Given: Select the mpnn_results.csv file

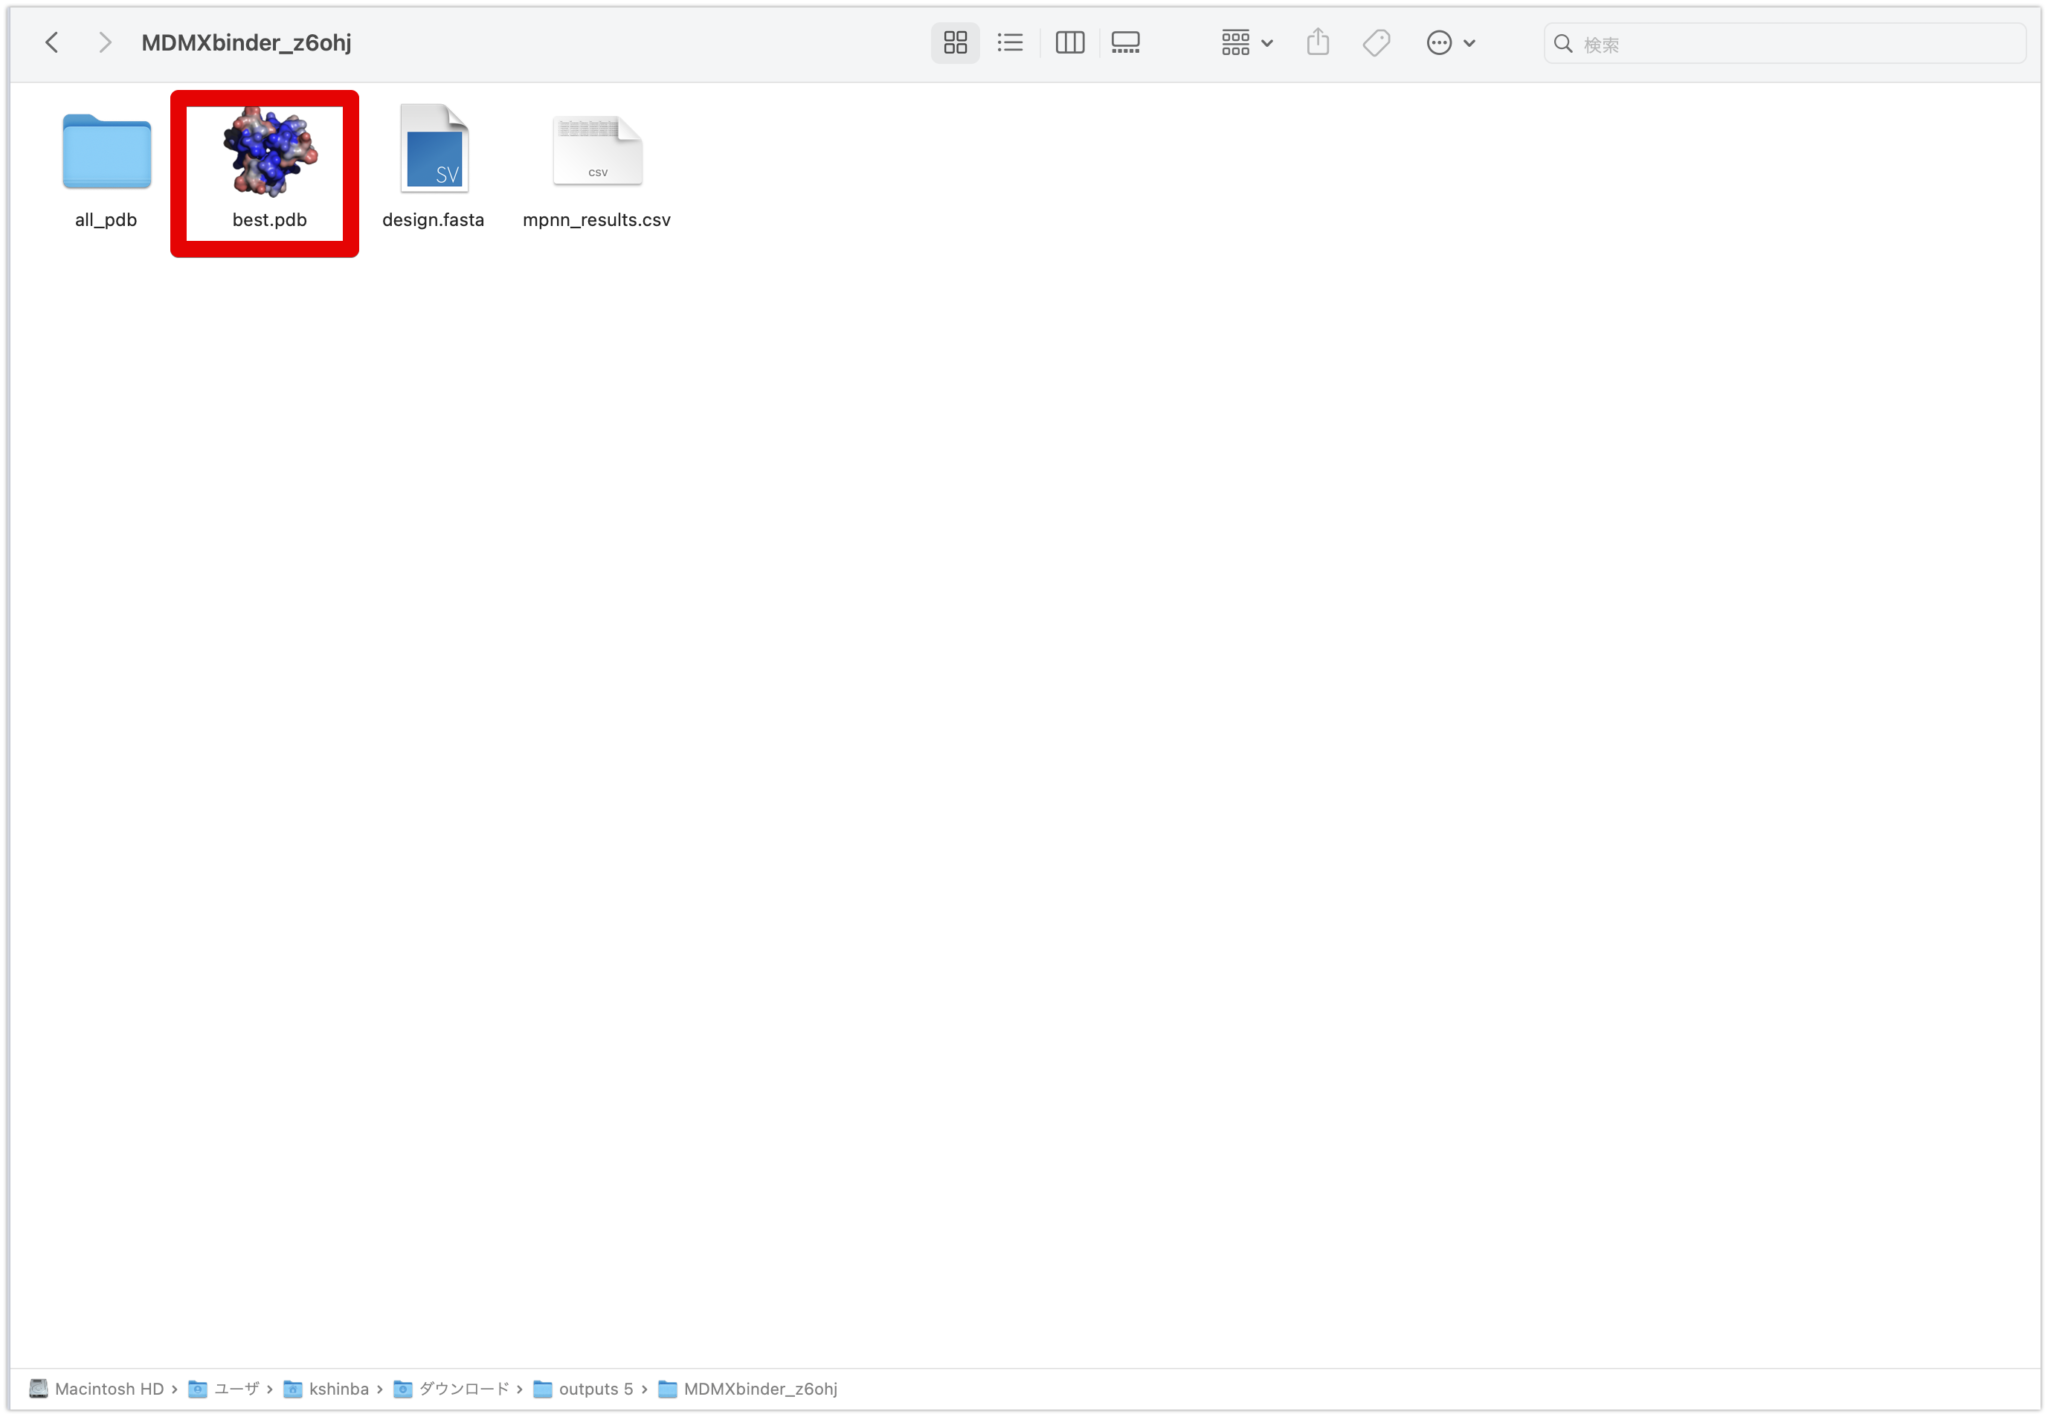Looking at the screenshot, I should pyautogui.click(x=597, y=152).
